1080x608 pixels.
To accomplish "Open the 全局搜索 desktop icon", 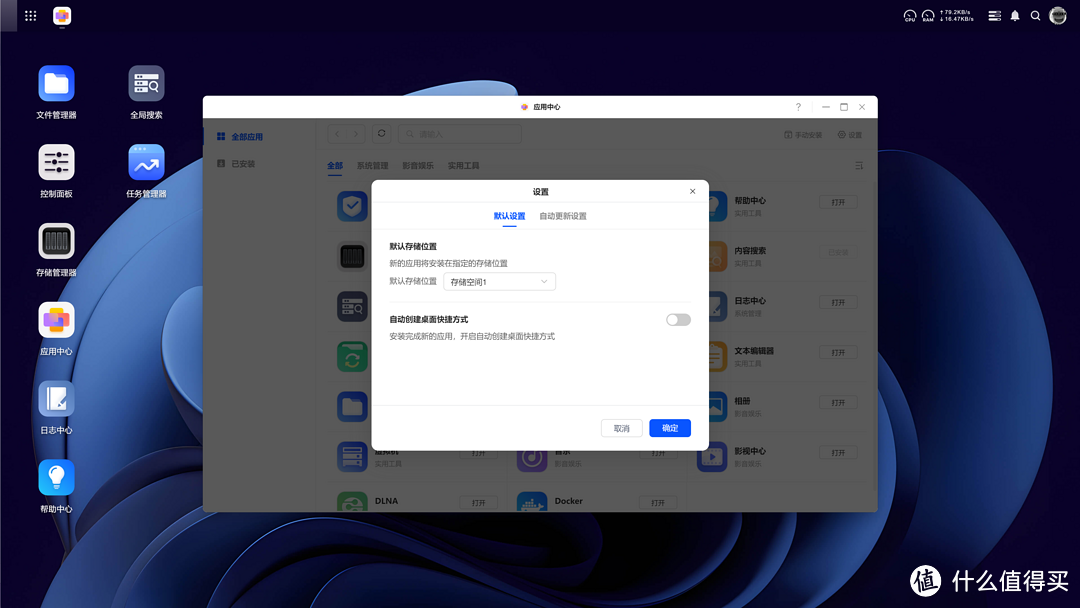I will click(x=146, y=84).
